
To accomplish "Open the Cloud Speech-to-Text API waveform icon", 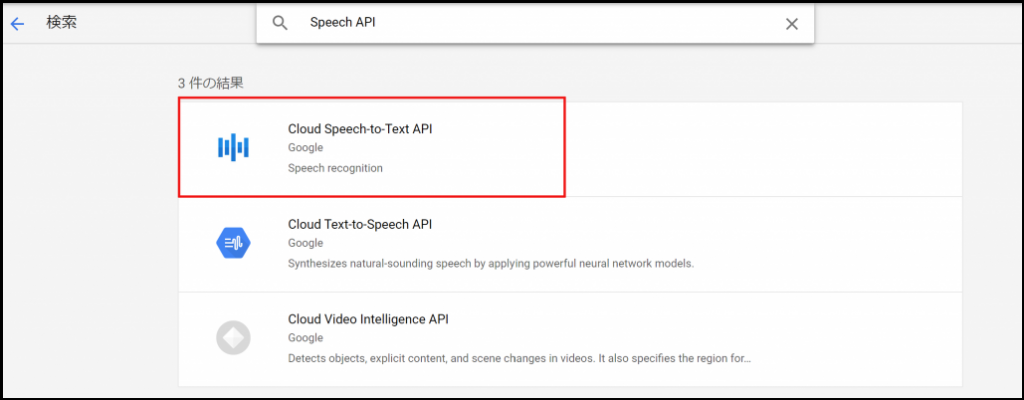I will [x=233, y=148].
